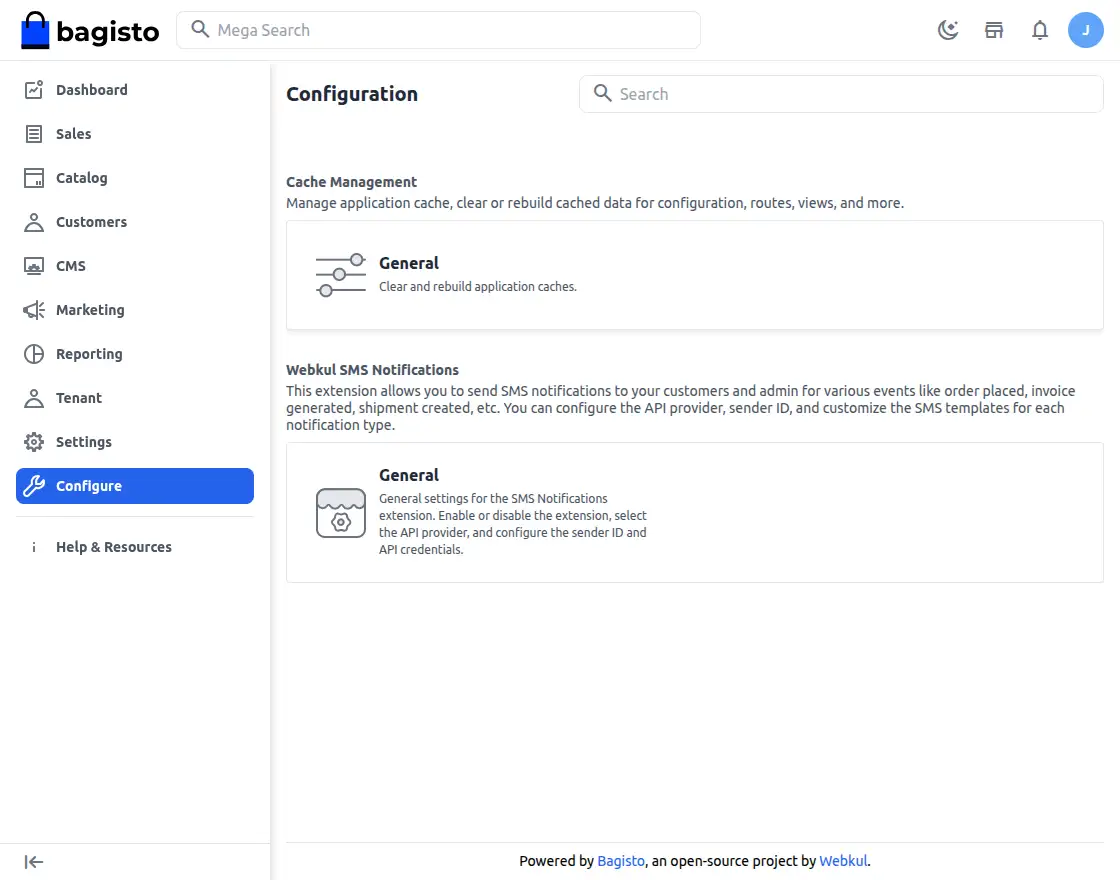Click the Settings gear icon
Image resolution: width=1120 pixels, height=880 pixels.
click(x=34, y=442)
